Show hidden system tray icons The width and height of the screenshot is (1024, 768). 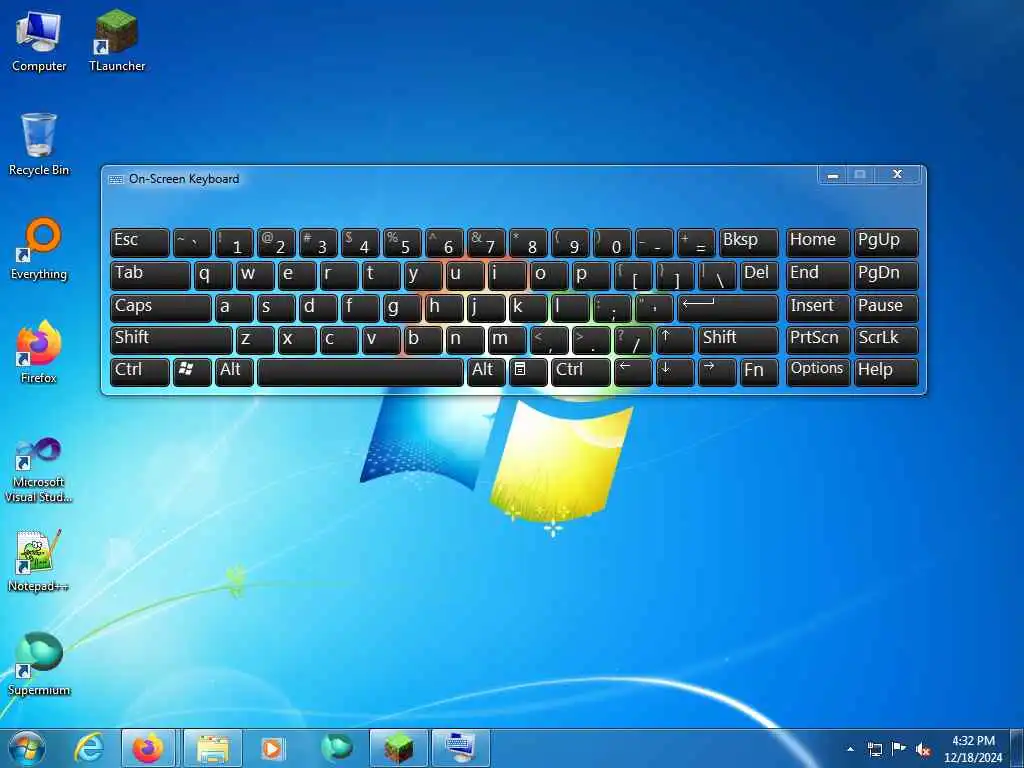850,749
